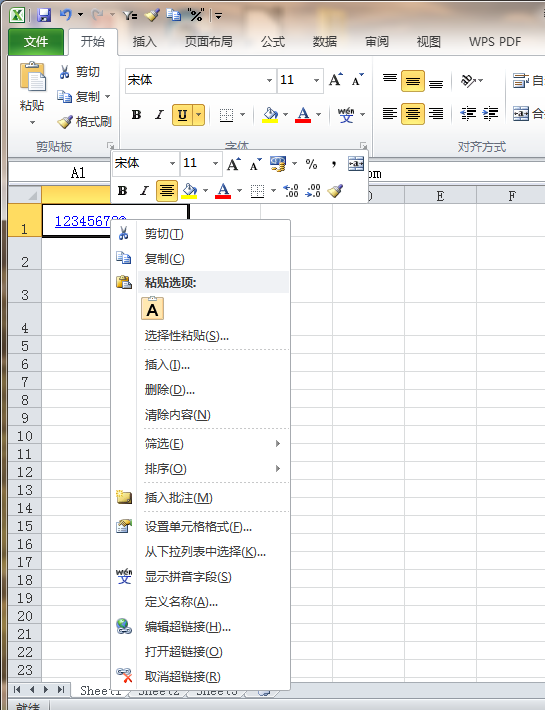Open mini toolbar font size dropdown
The height and width of the screenshot is (710, 545).
[x=215, y=163]
